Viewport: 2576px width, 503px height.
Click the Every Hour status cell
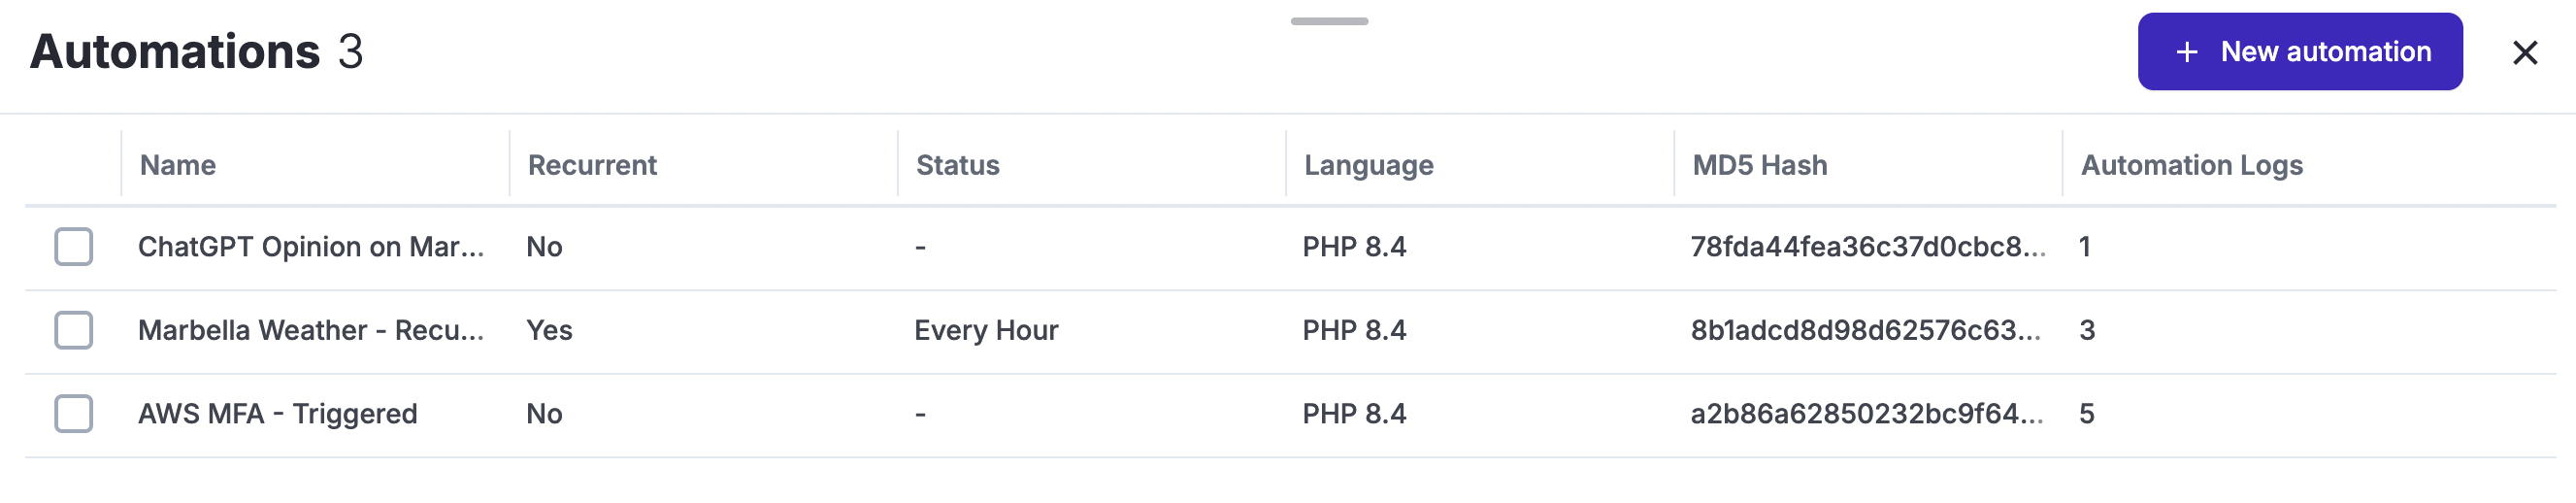pyautogui.click(x=986, y=330)
